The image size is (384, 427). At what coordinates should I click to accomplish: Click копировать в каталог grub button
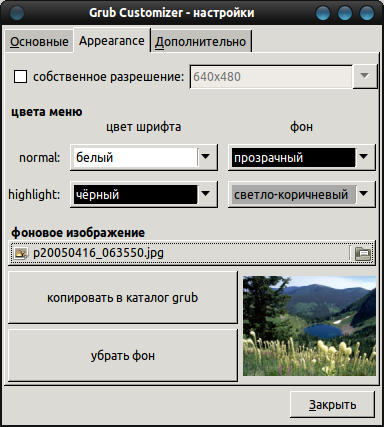pos(123,297)
